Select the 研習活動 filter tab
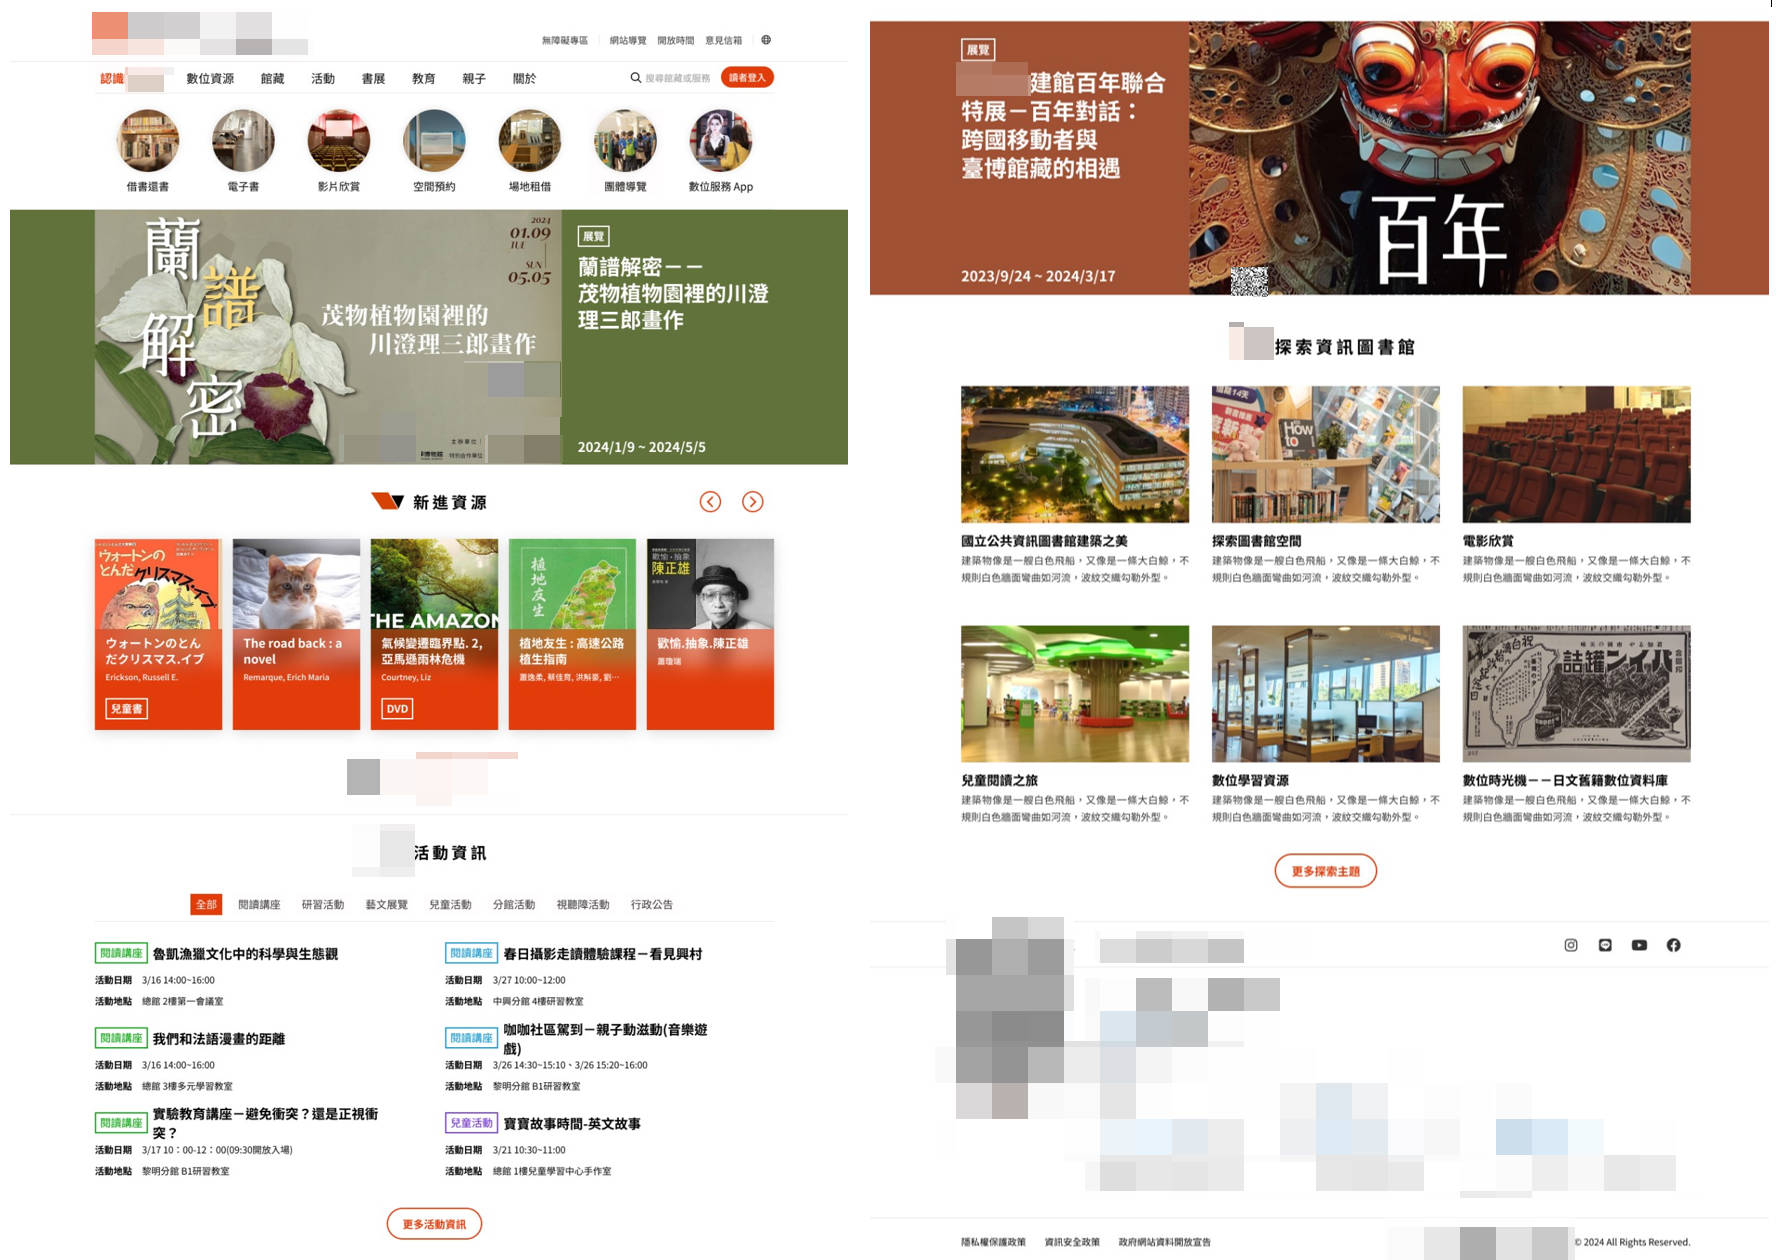The width and height of the screenshot is (1778, 1260). pyautogui.click(x=323, y=904)
